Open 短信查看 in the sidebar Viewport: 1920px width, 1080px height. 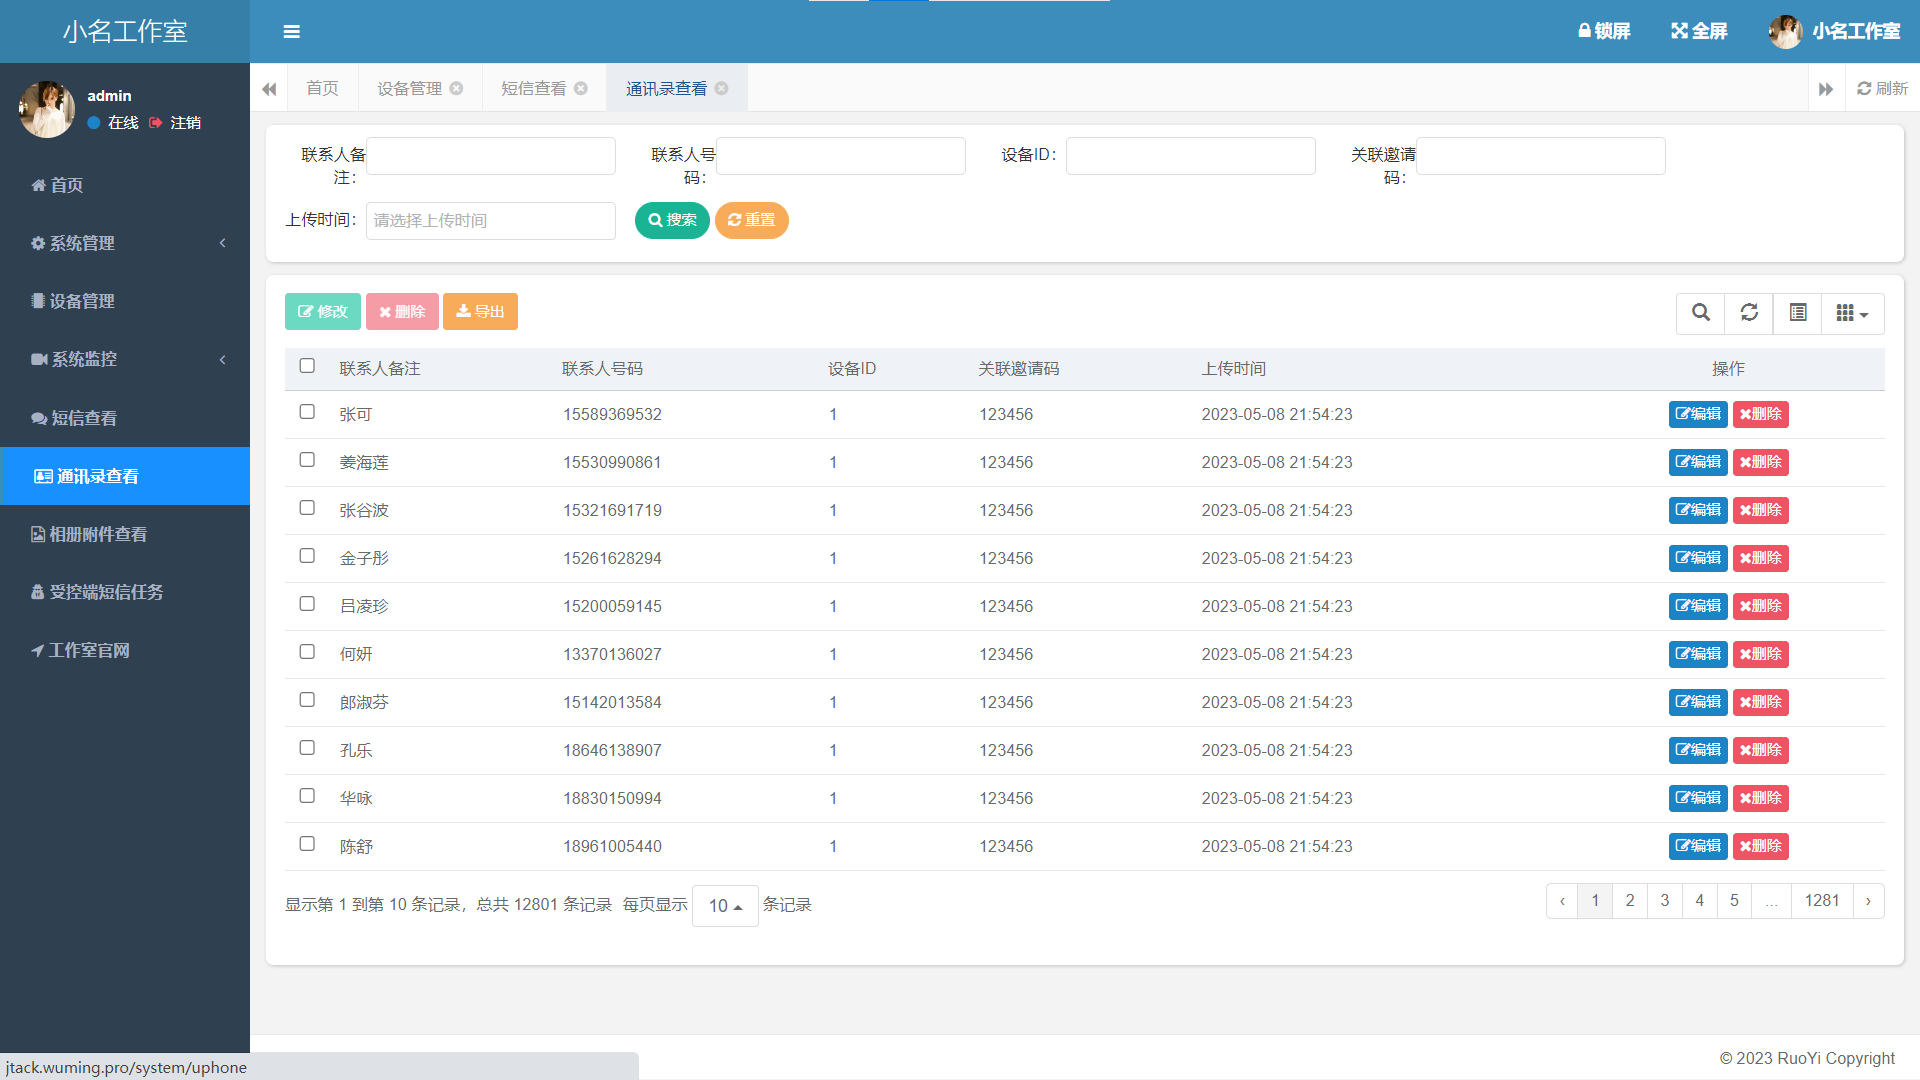[125, 418]
